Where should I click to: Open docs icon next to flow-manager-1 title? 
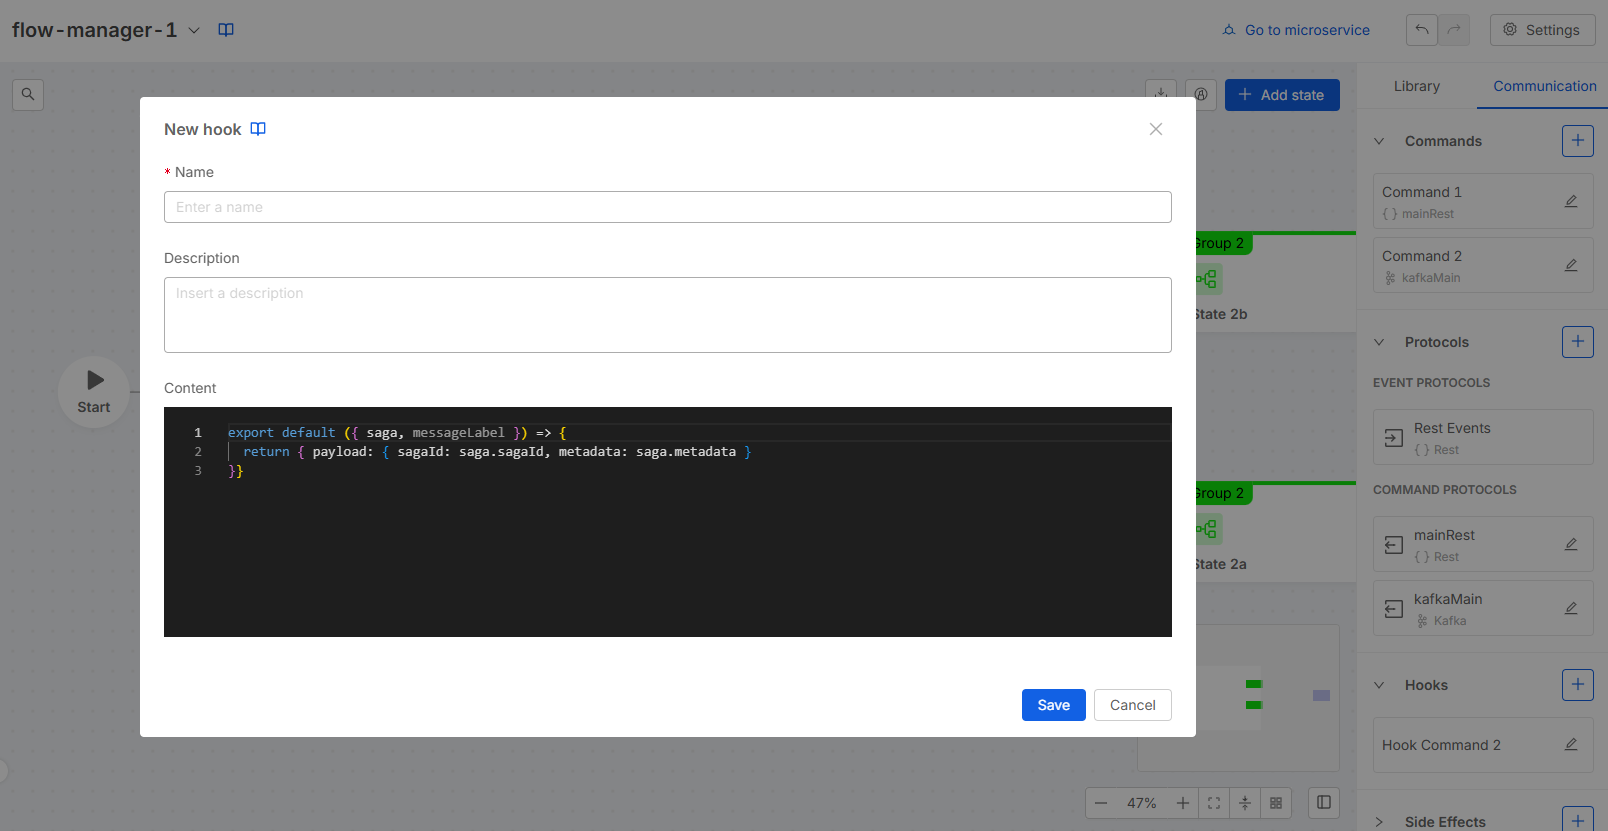[x=226, y=30]
